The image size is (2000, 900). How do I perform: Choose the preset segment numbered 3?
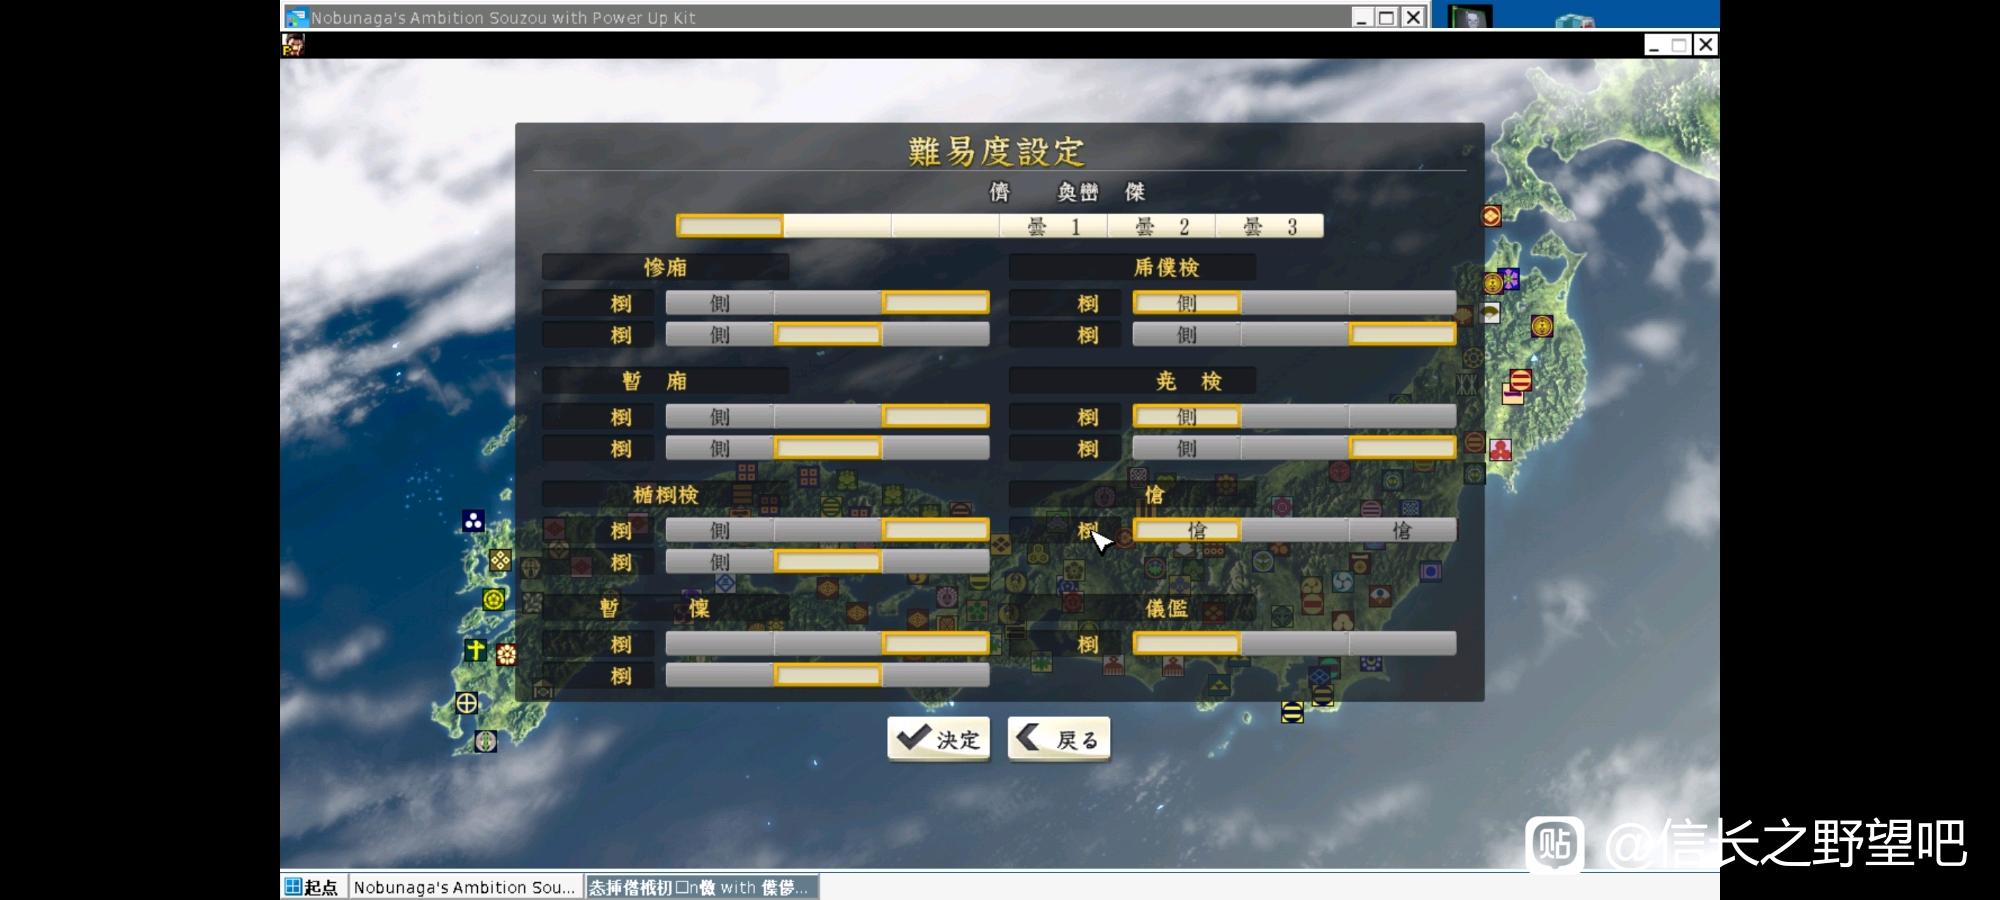pyautogui.click(x=1270, y=226)
